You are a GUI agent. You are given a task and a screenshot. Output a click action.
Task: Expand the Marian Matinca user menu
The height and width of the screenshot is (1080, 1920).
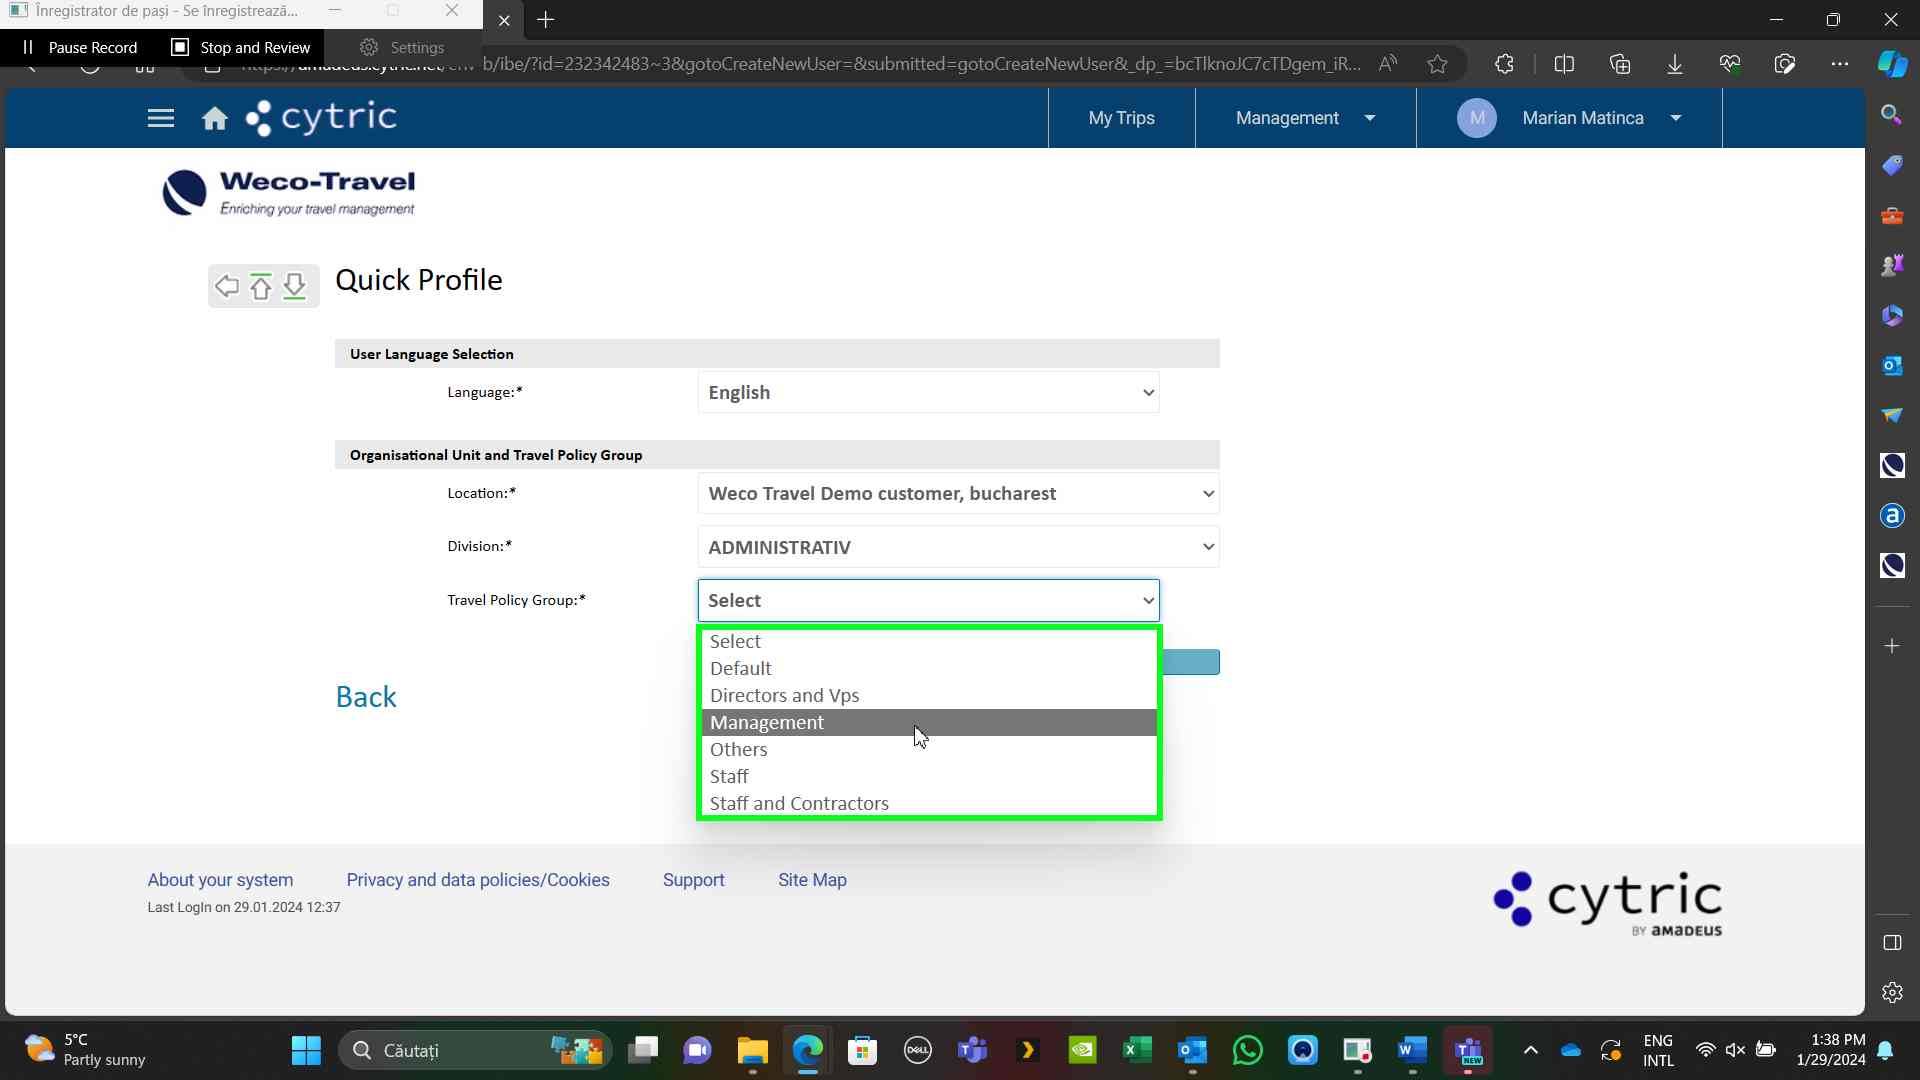click(1569, 118)
